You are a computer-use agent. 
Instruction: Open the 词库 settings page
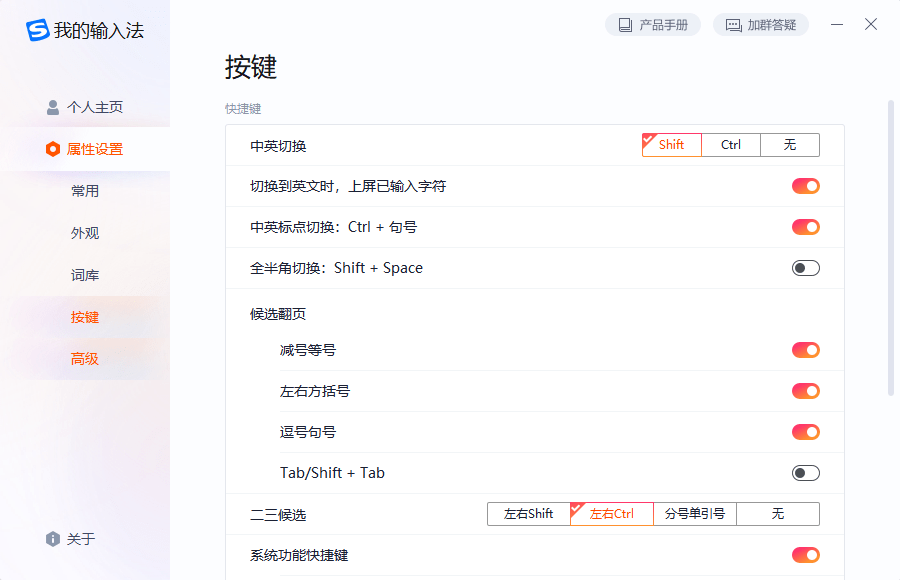86,275
